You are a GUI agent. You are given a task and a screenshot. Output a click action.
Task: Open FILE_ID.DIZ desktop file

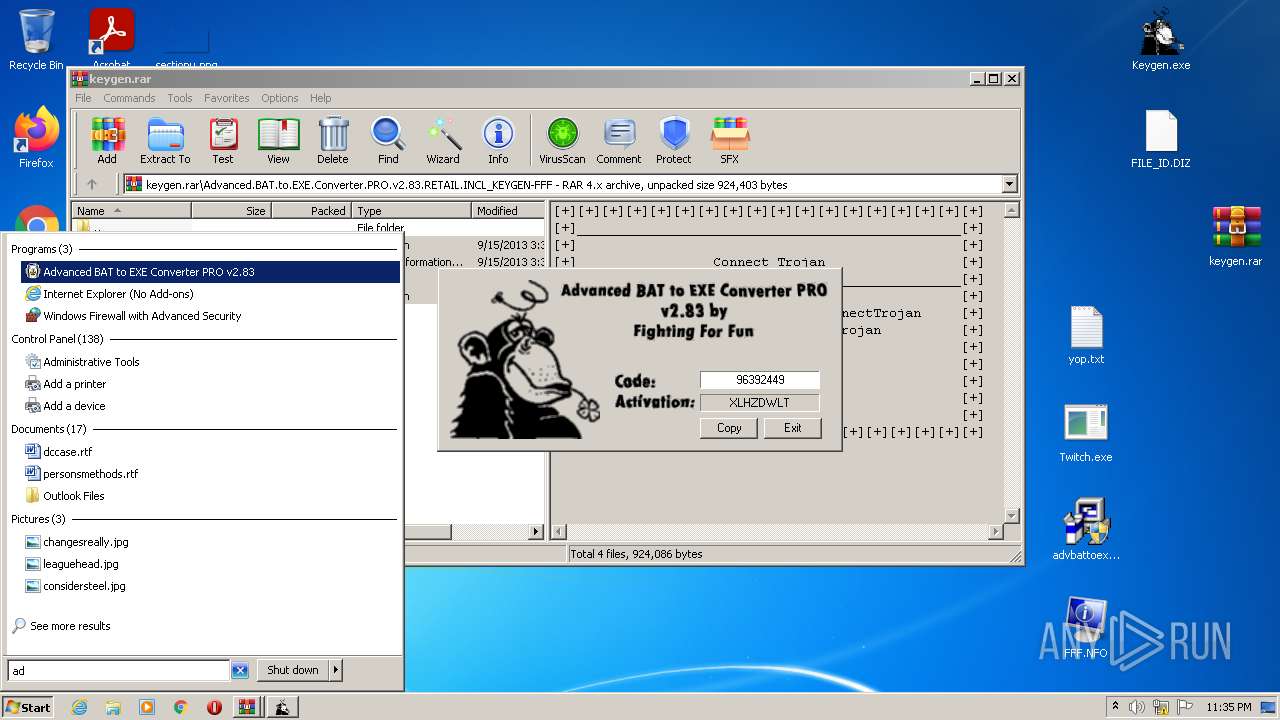(1161, 138)
